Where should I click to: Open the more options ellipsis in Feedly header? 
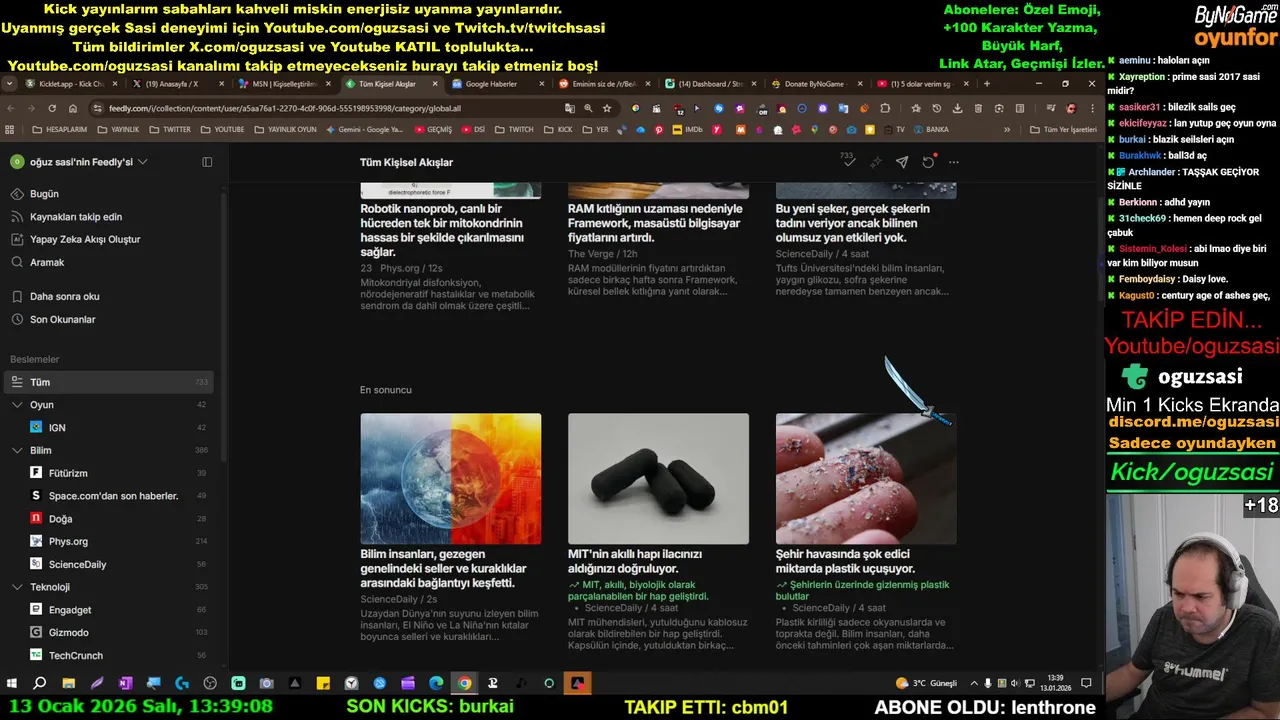coord(954,162)
